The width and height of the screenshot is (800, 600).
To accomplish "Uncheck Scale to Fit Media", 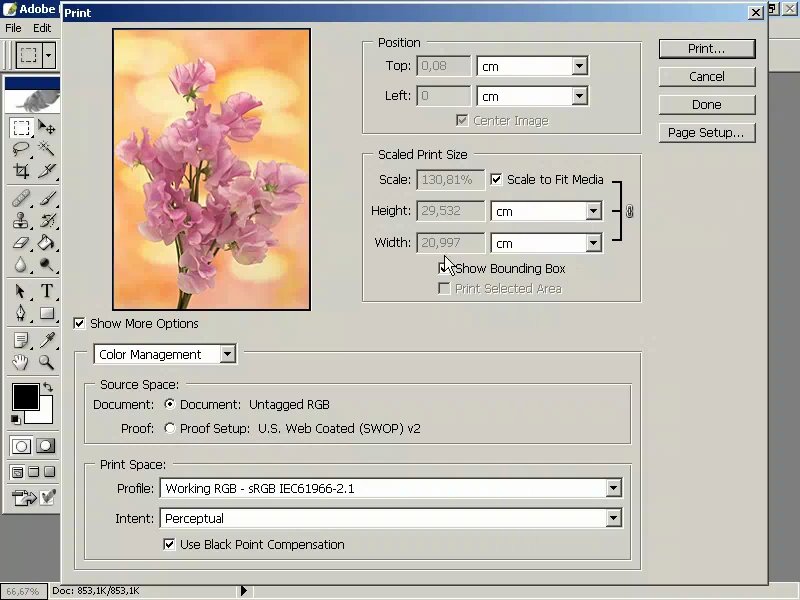I will click(x=496, y=180).
